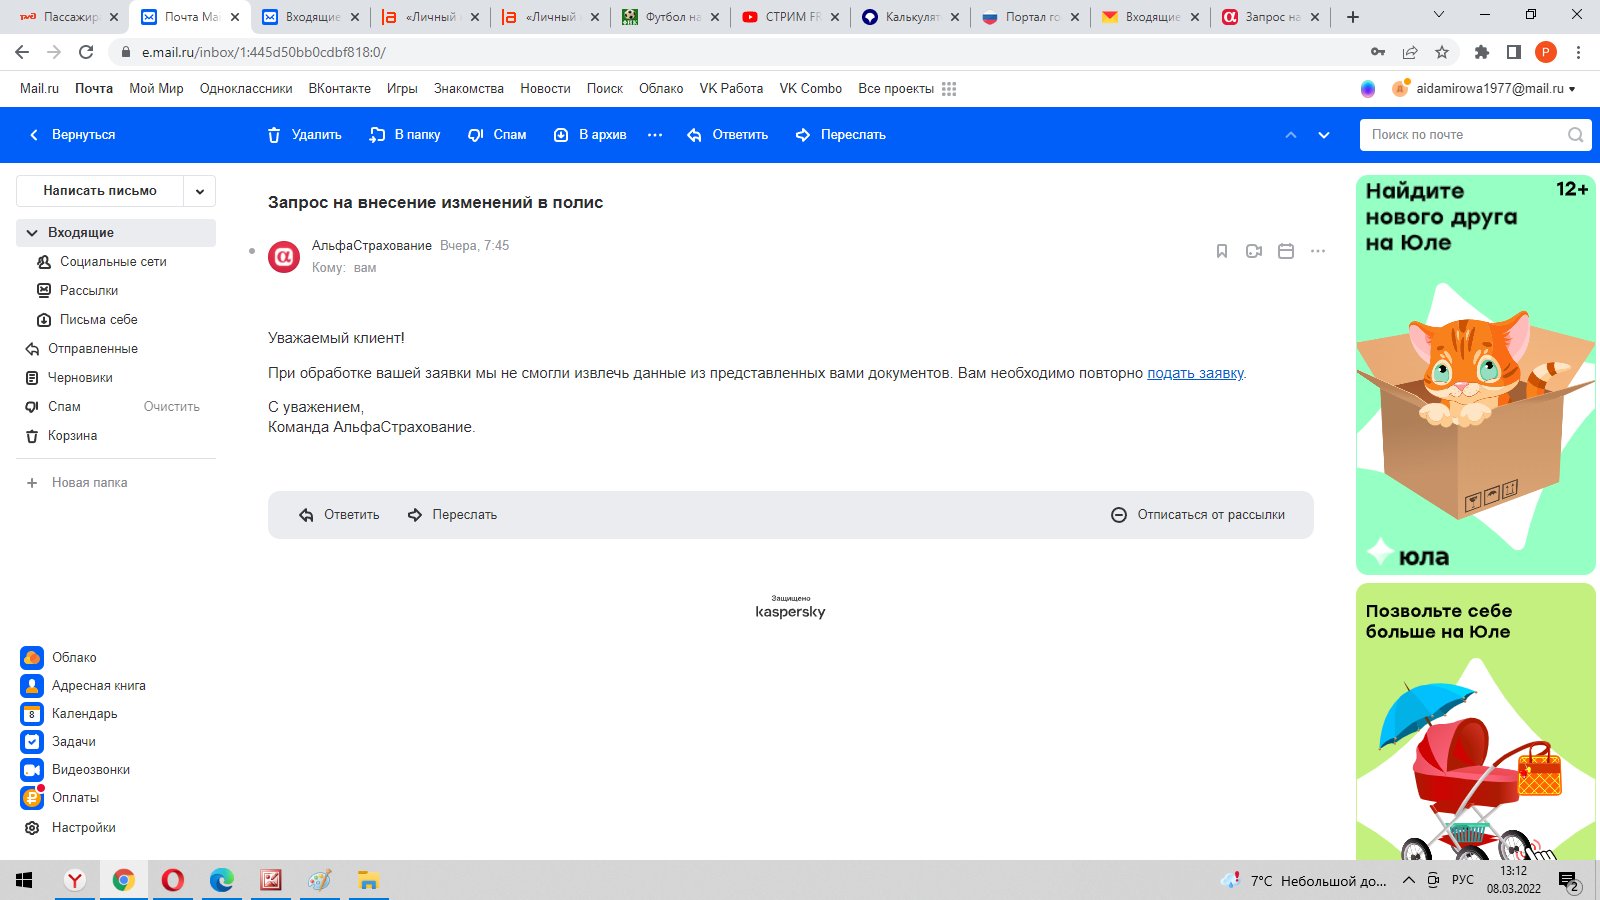Go to previous message with up chevron
Image resolution: width=1600 pixels, height=900 pixels.
(1291, 135)
